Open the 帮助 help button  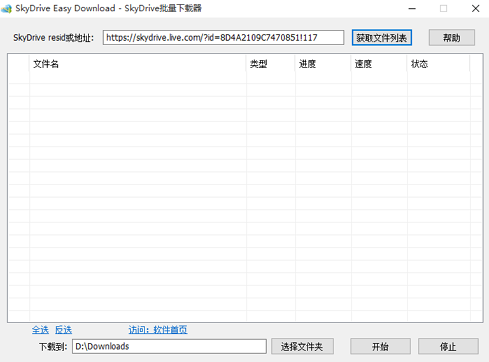click(x=452, y=38)
